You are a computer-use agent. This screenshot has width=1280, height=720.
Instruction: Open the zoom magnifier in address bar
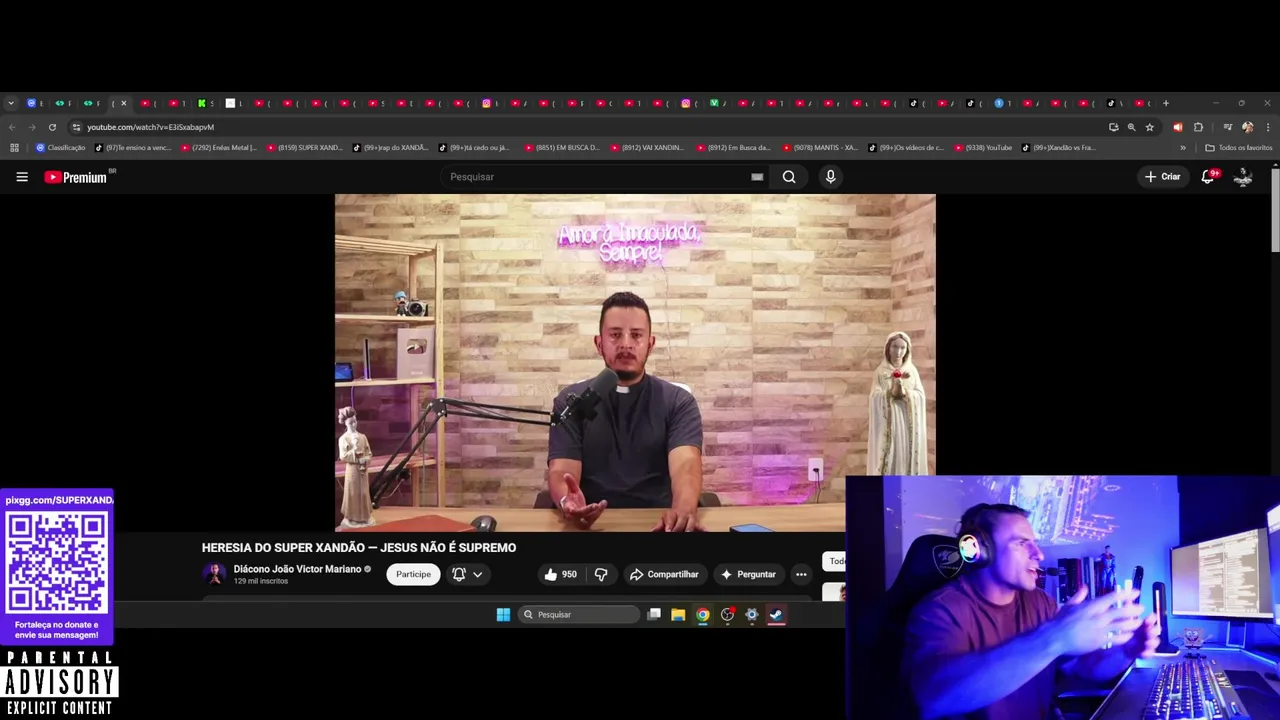click(x=1132, y=127)
